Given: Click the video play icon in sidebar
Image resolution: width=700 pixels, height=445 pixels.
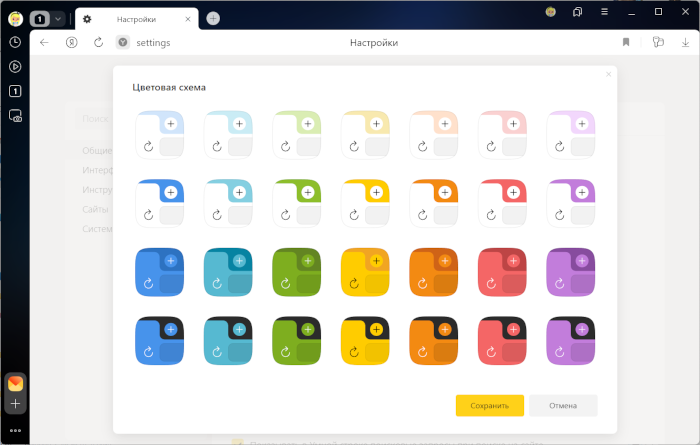Looking at the screenshot, I should (x=15, y=67).
